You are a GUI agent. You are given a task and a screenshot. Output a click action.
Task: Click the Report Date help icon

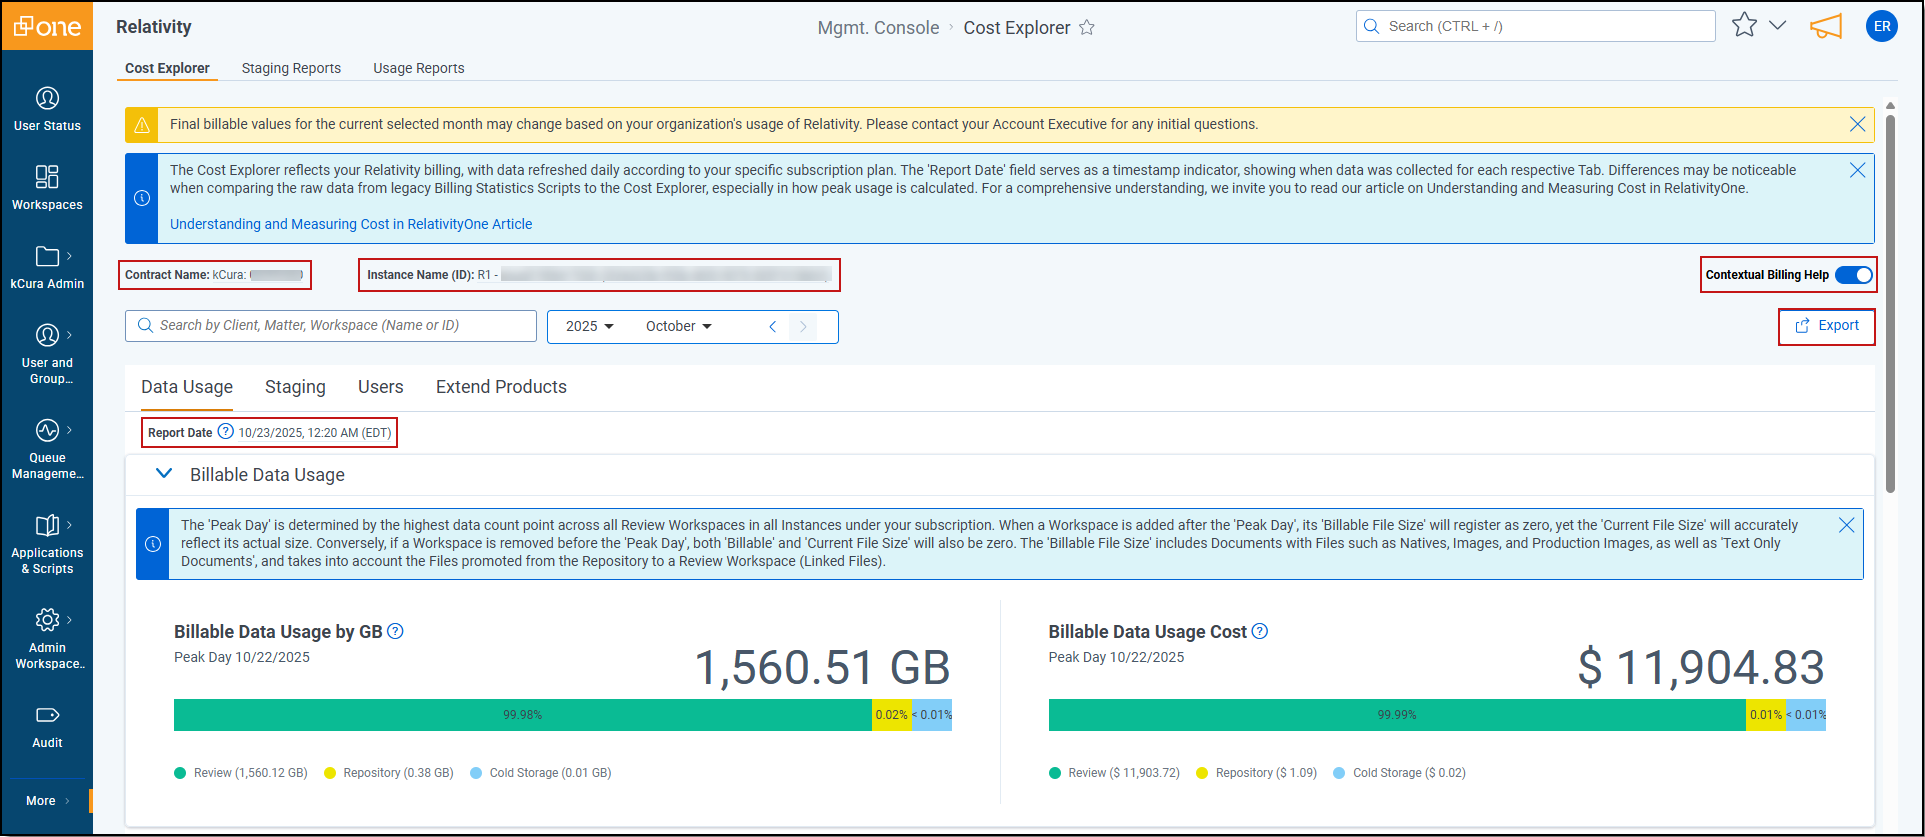click(226, 432)
